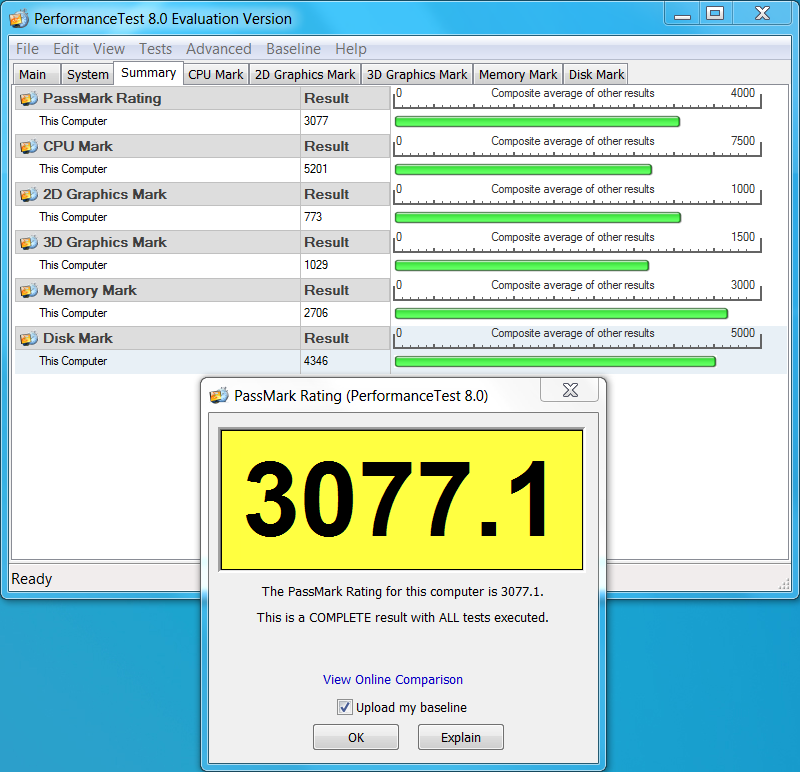Screen dimensions: 800x772
Task: Click the 2D Graphics Mark row icon
Action: click(x=28, y=194)
